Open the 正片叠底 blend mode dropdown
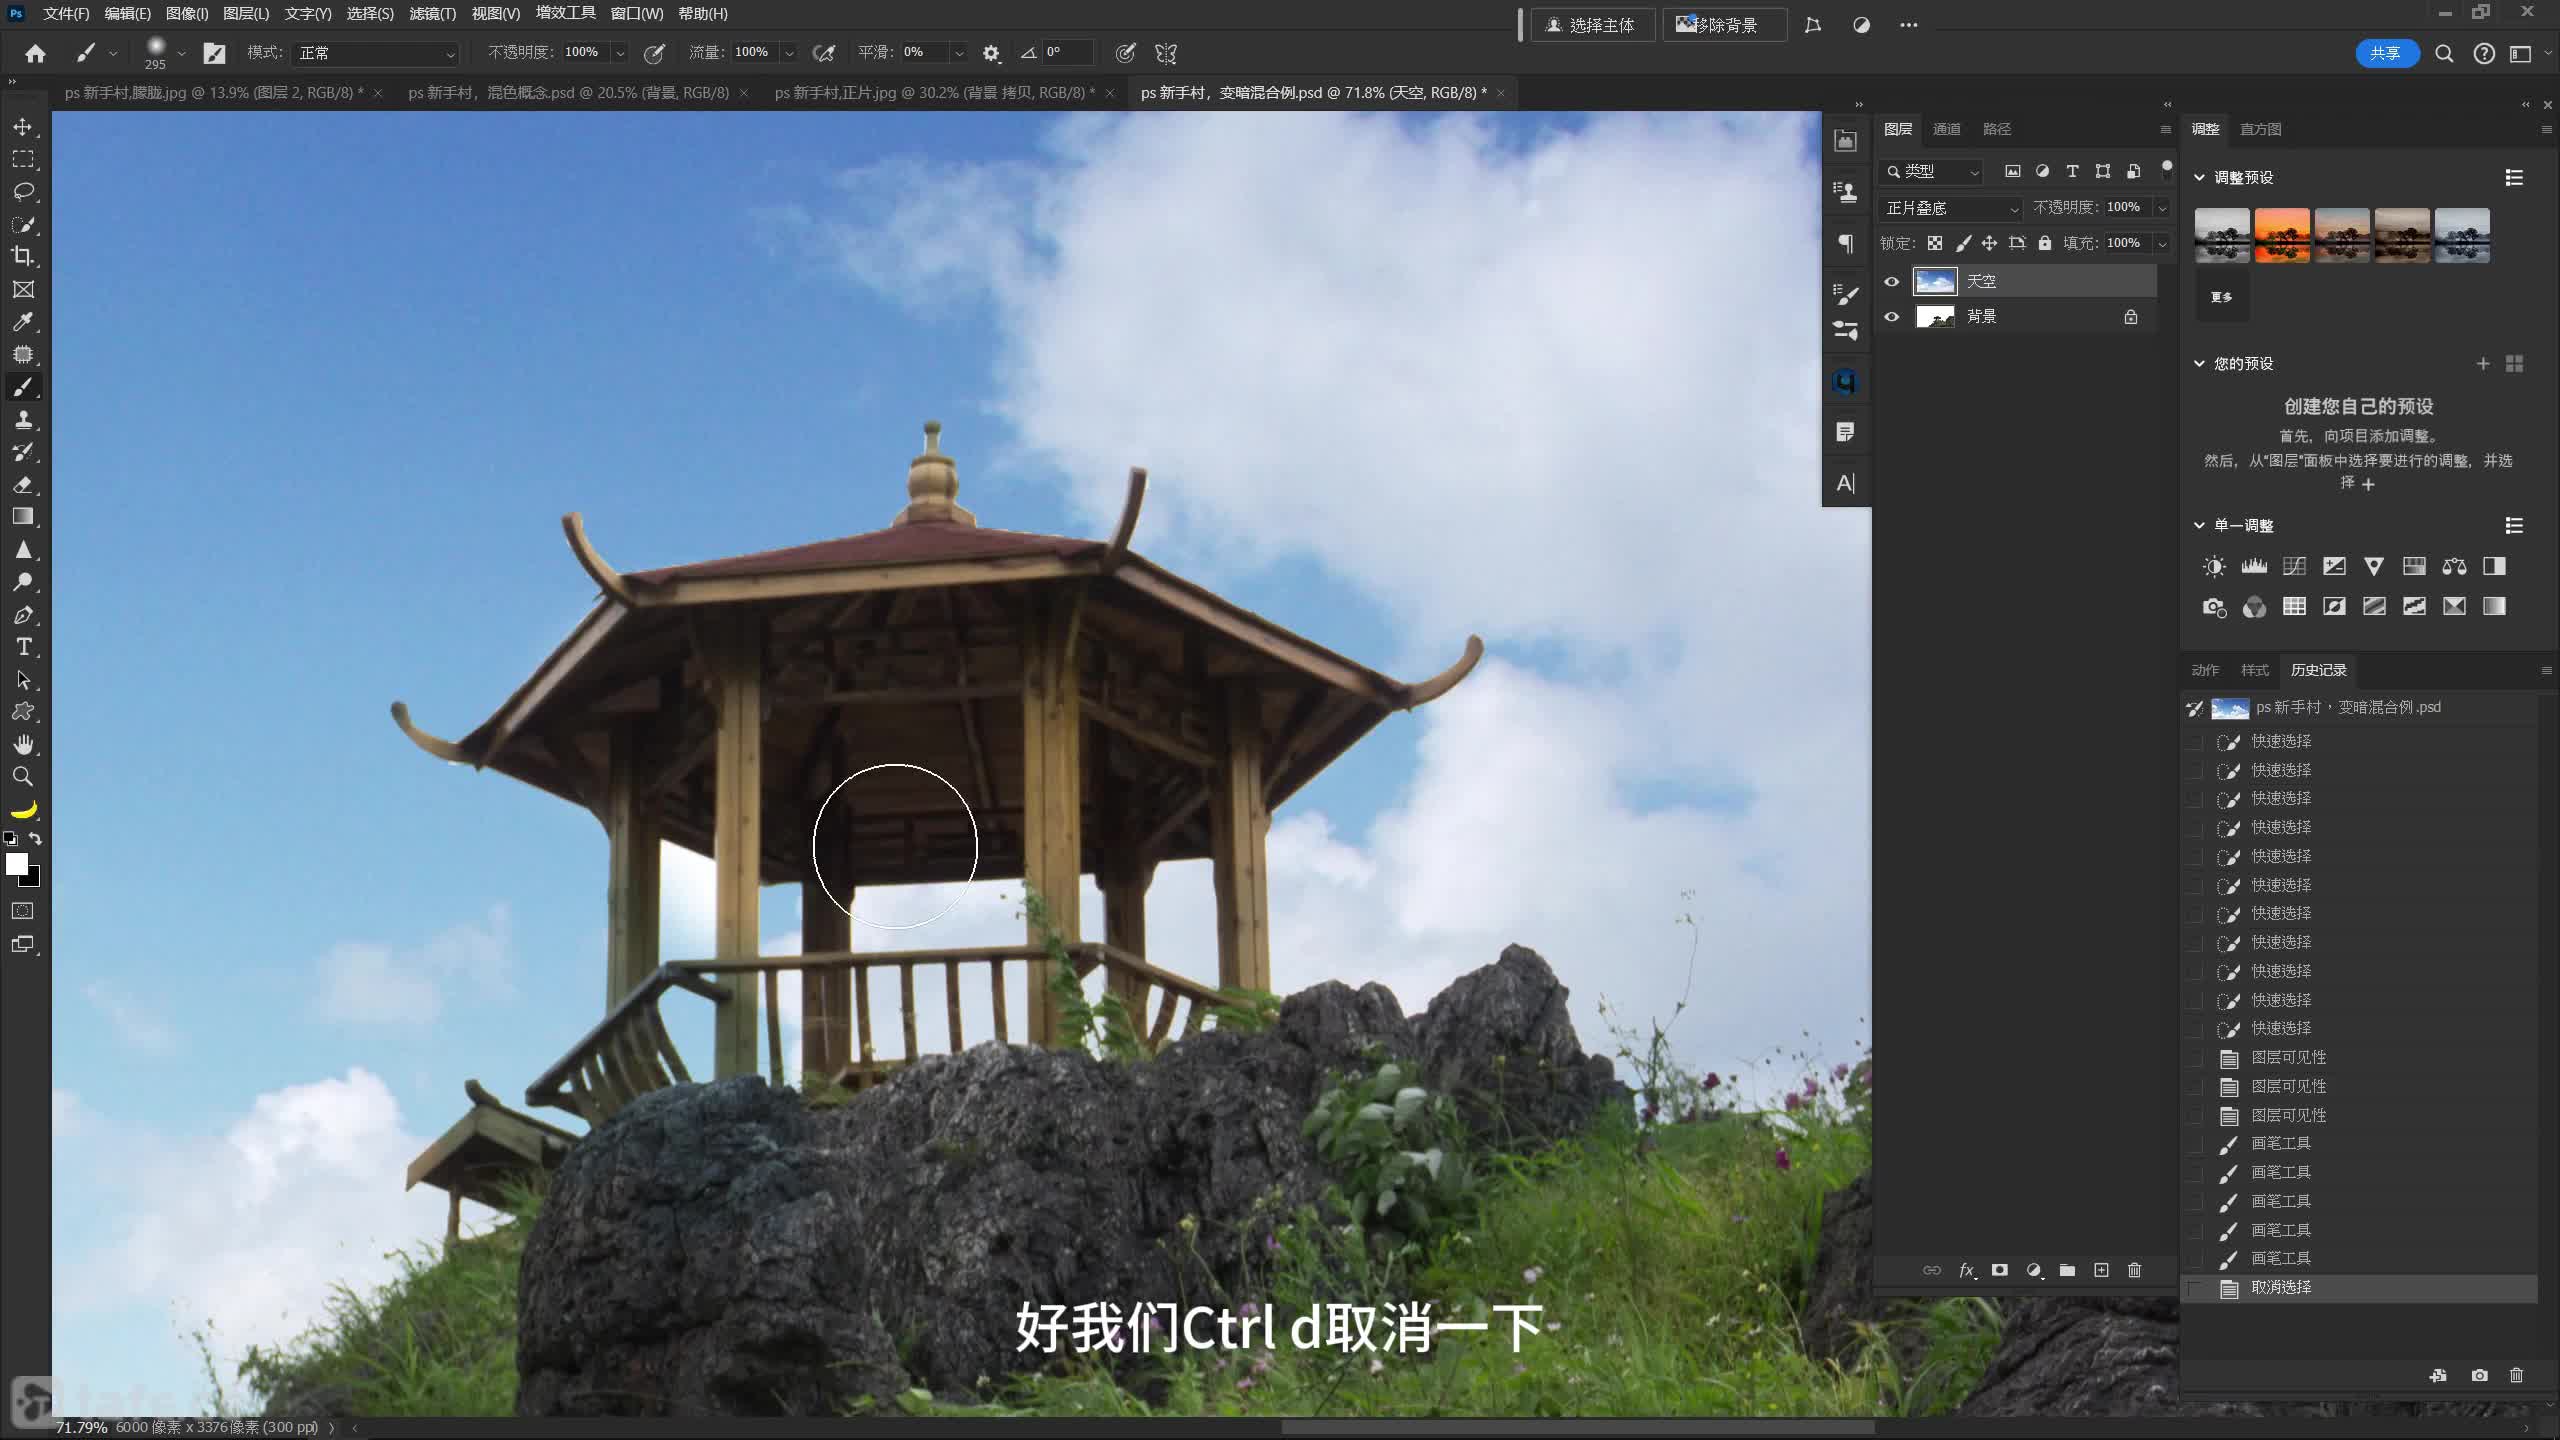2560x1440 pixels. [1951, 208]
